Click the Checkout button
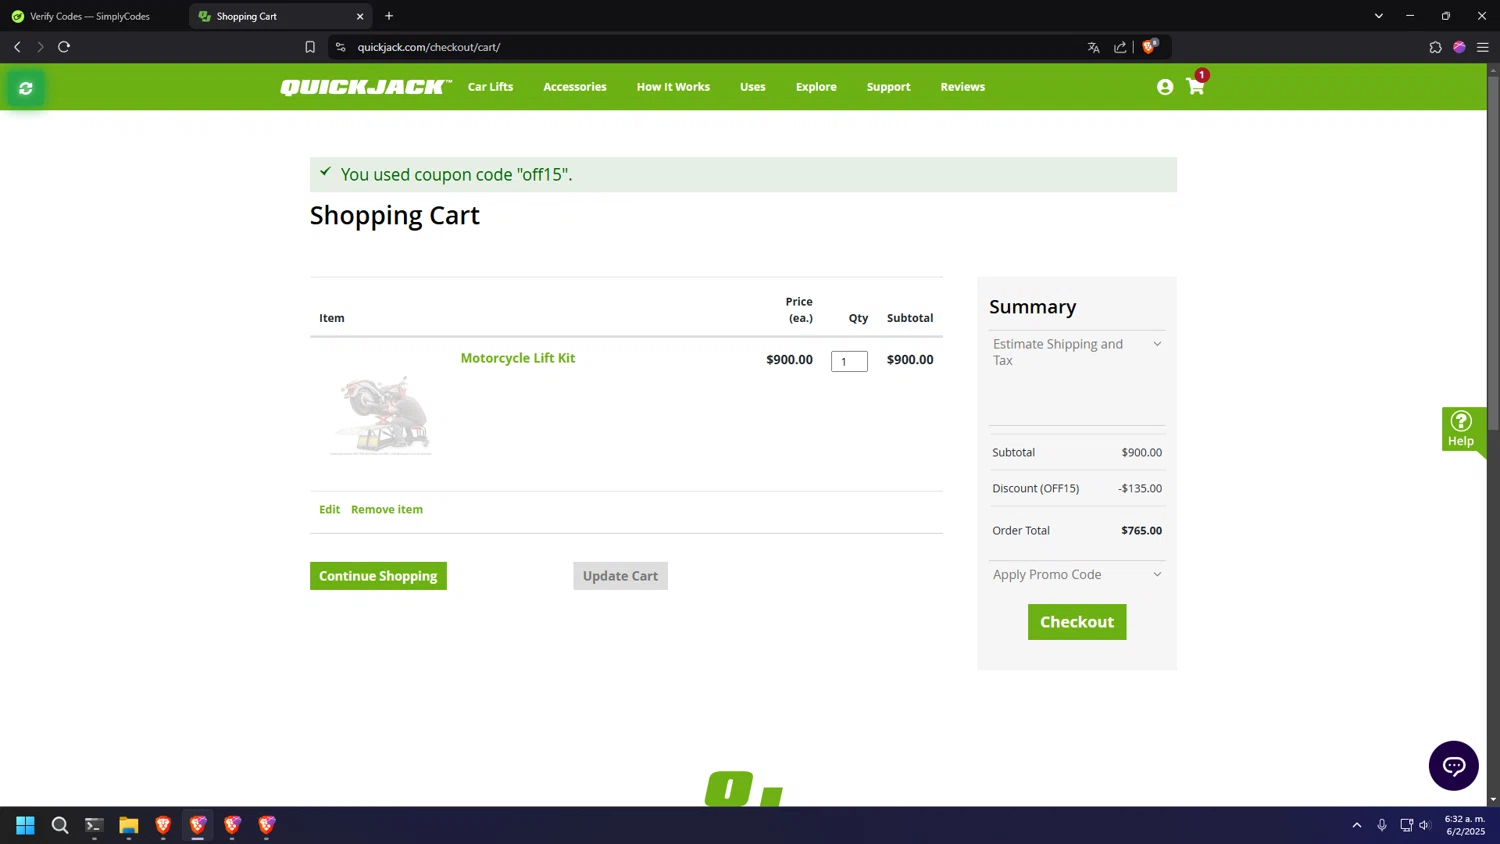Screen dimensions: 1500x844 [x=1077, y=622]
